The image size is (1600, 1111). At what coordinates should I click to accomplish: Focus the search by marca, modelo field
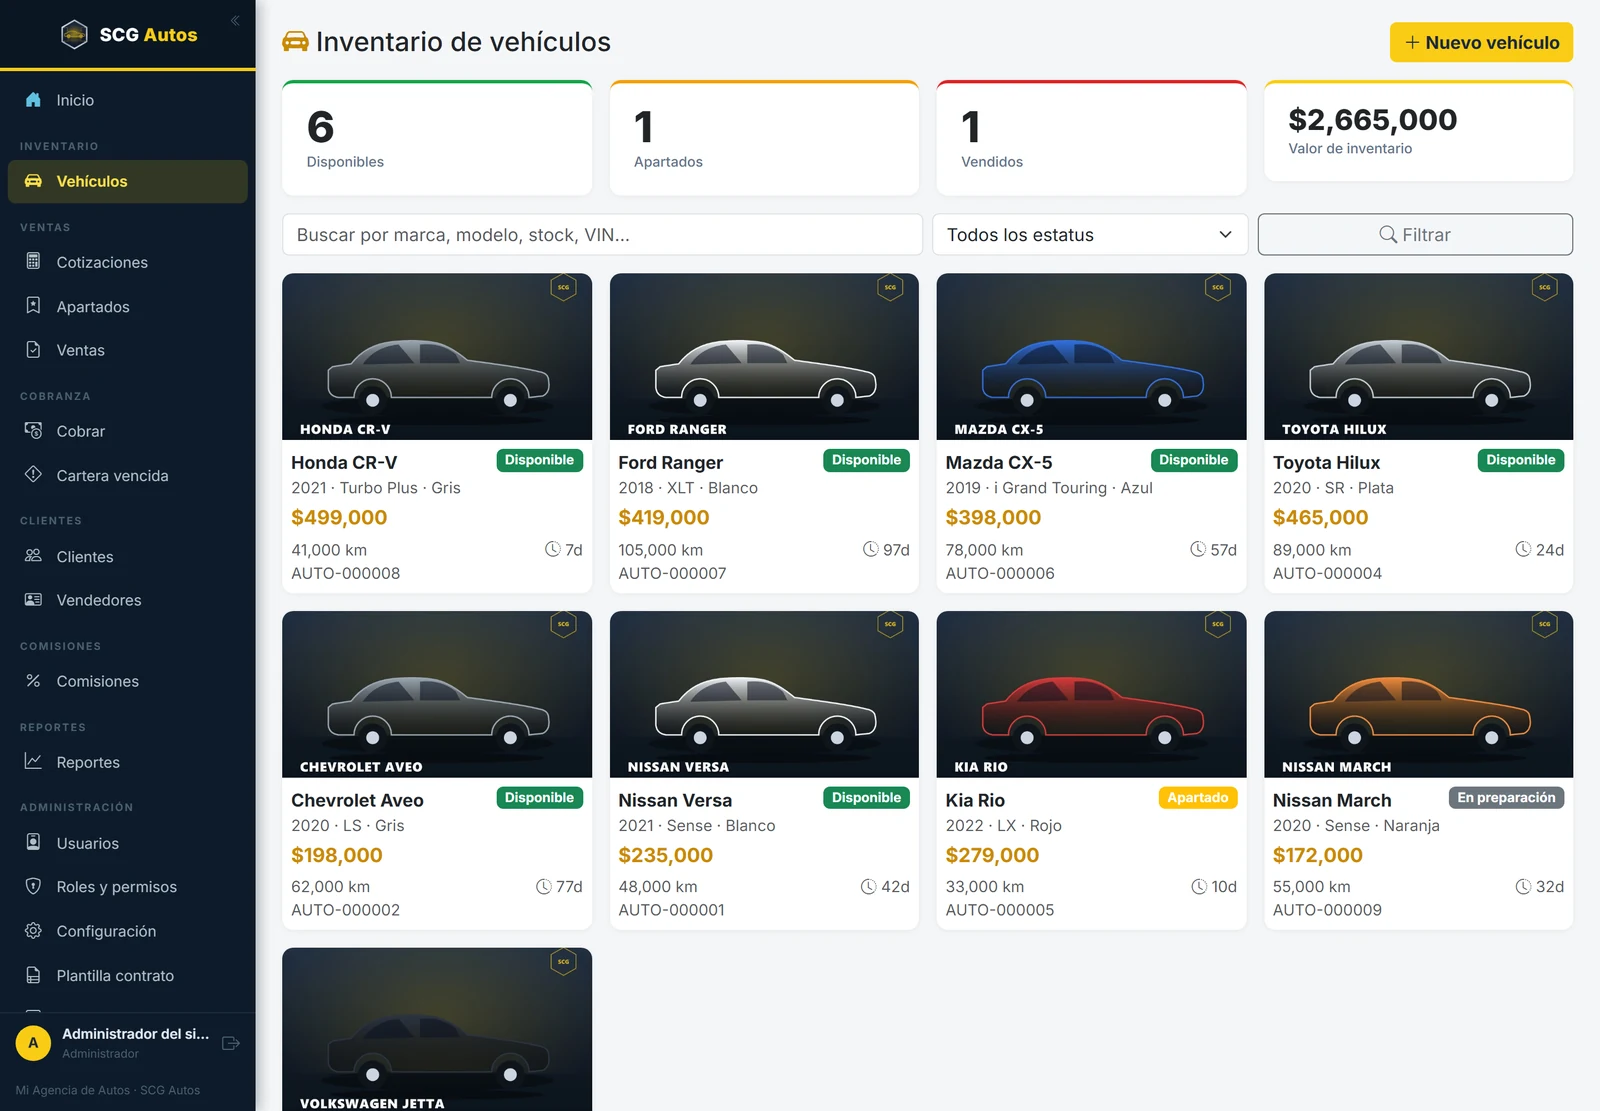(x=602, y=235)
